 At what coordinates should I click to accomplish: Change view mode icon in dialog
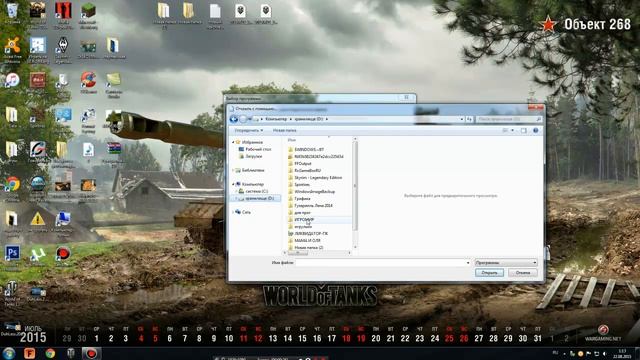tap(505, 131)
